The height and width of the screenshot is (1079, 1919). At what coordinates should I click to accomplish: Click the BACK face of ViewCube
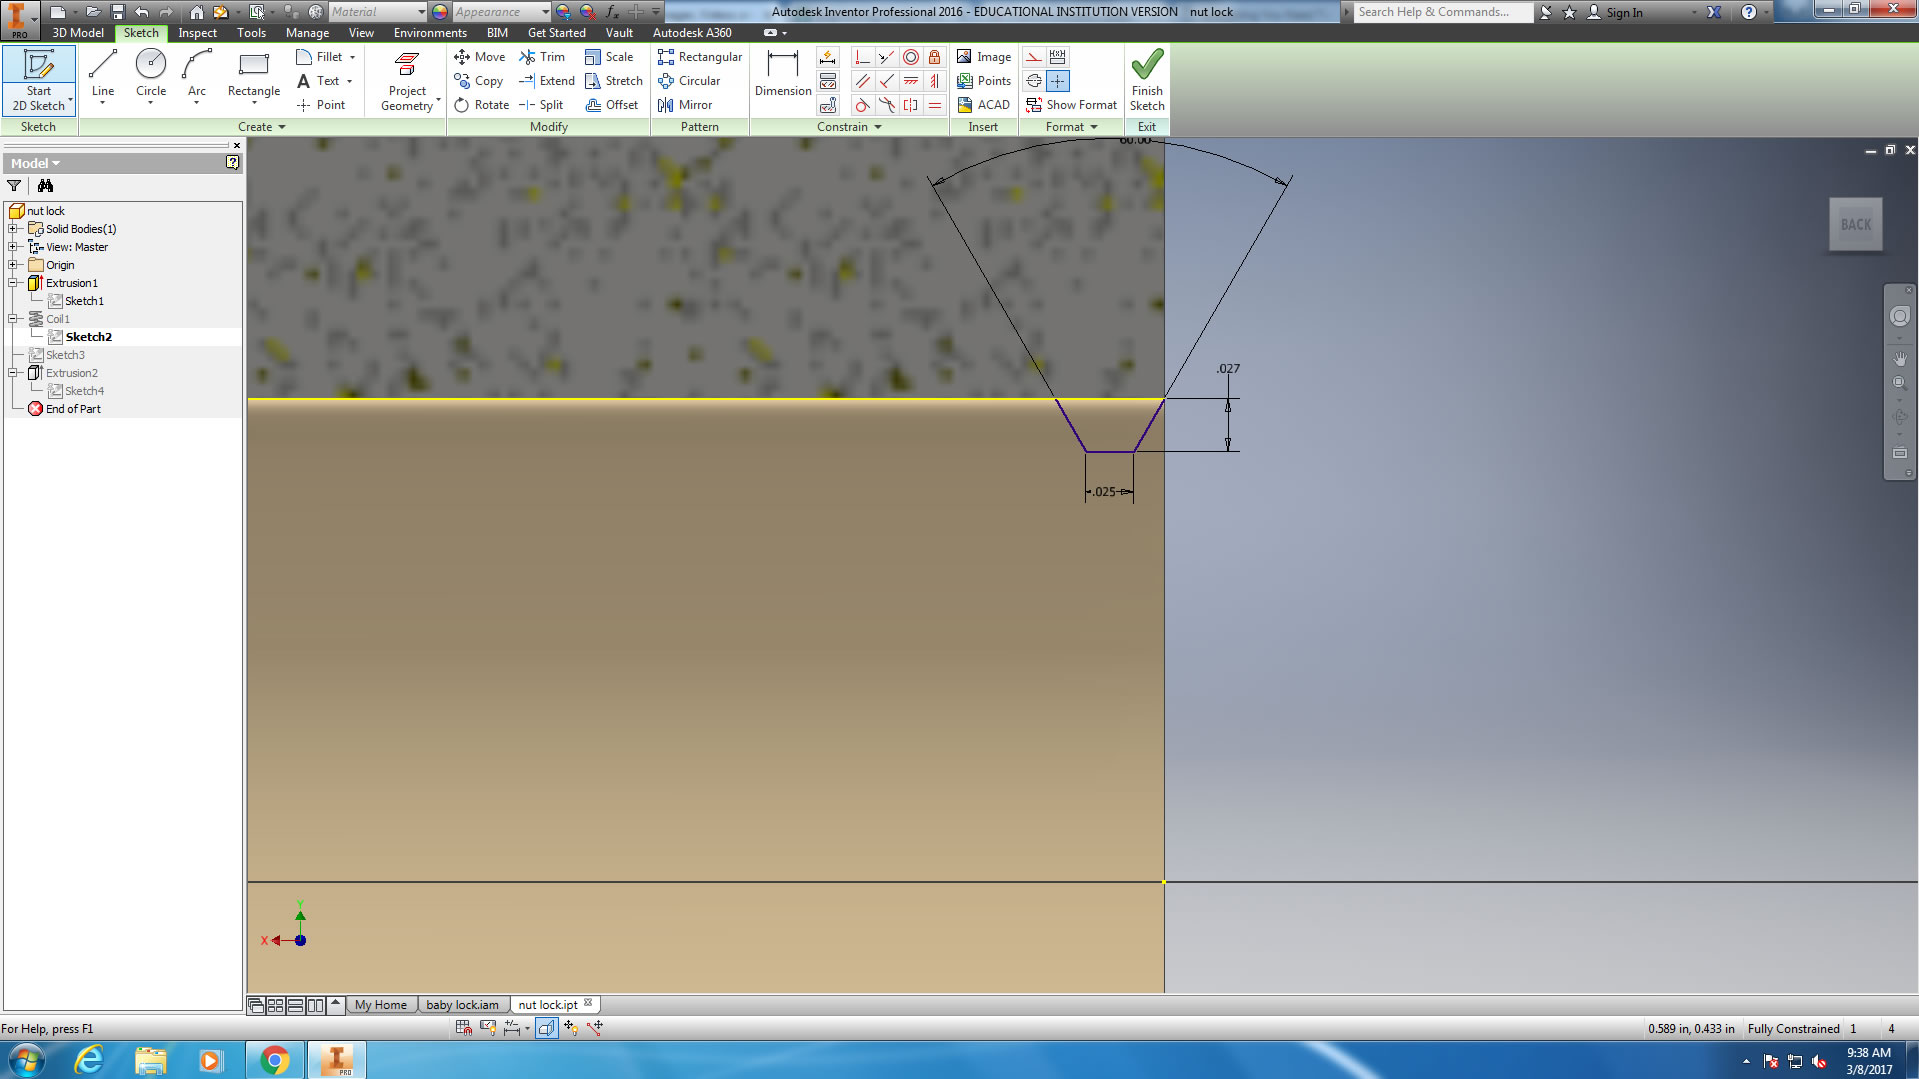(1856, 225)
